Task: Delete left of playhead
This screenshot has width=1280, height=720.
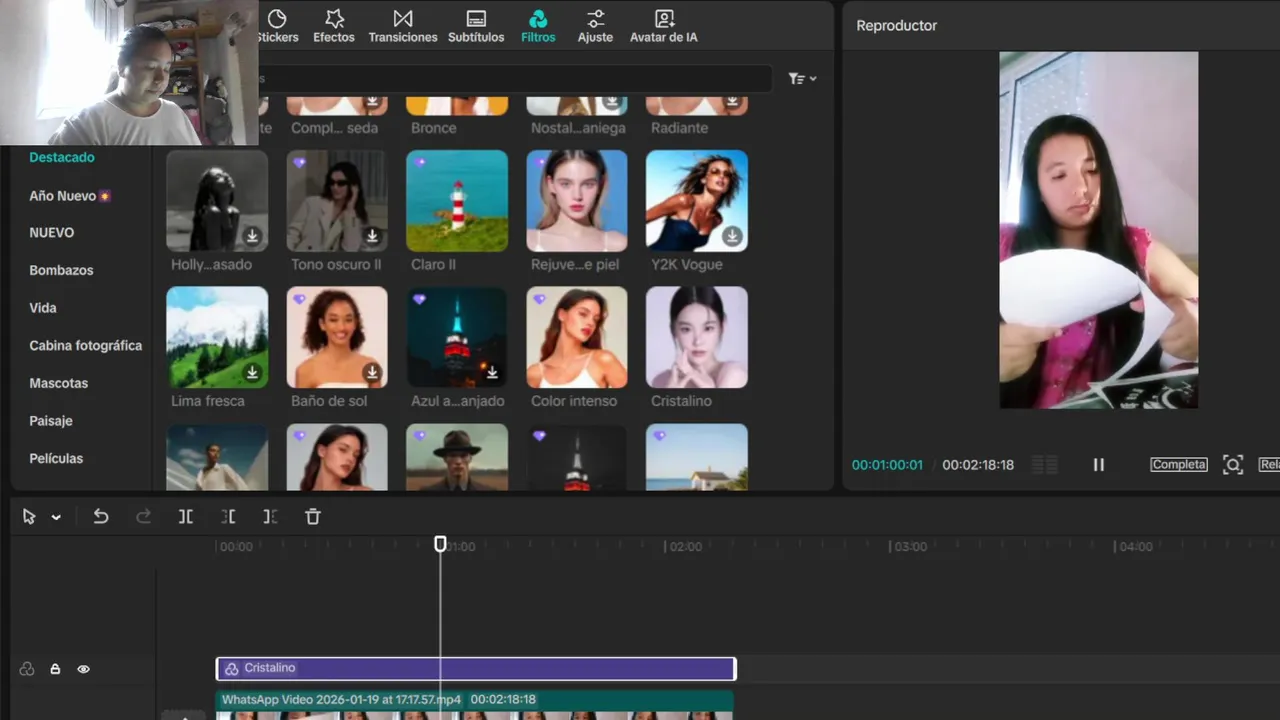Action: (x=228, y=517)
